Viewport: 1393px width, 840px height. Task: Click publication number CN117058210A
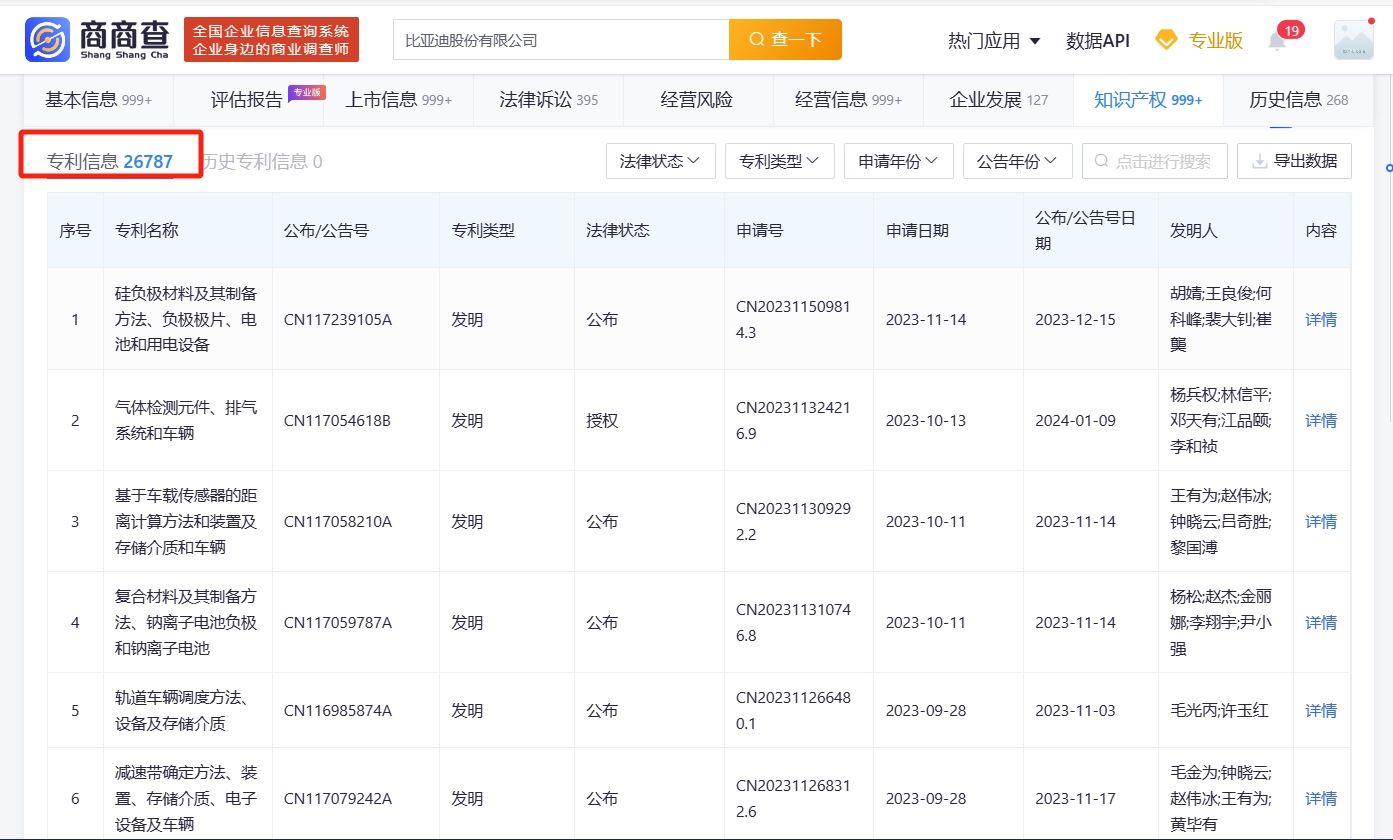pos(337,522)
